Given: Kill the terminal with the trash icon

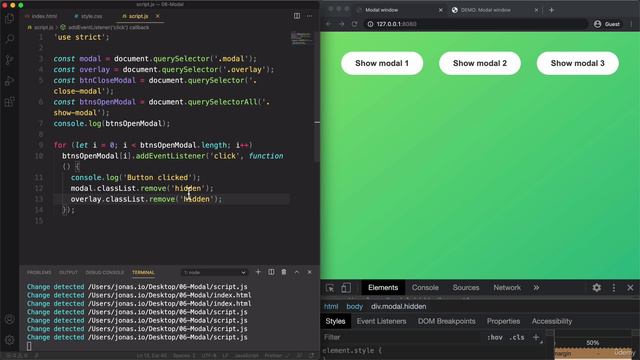Looking at the screenshot, I should 284,272.
